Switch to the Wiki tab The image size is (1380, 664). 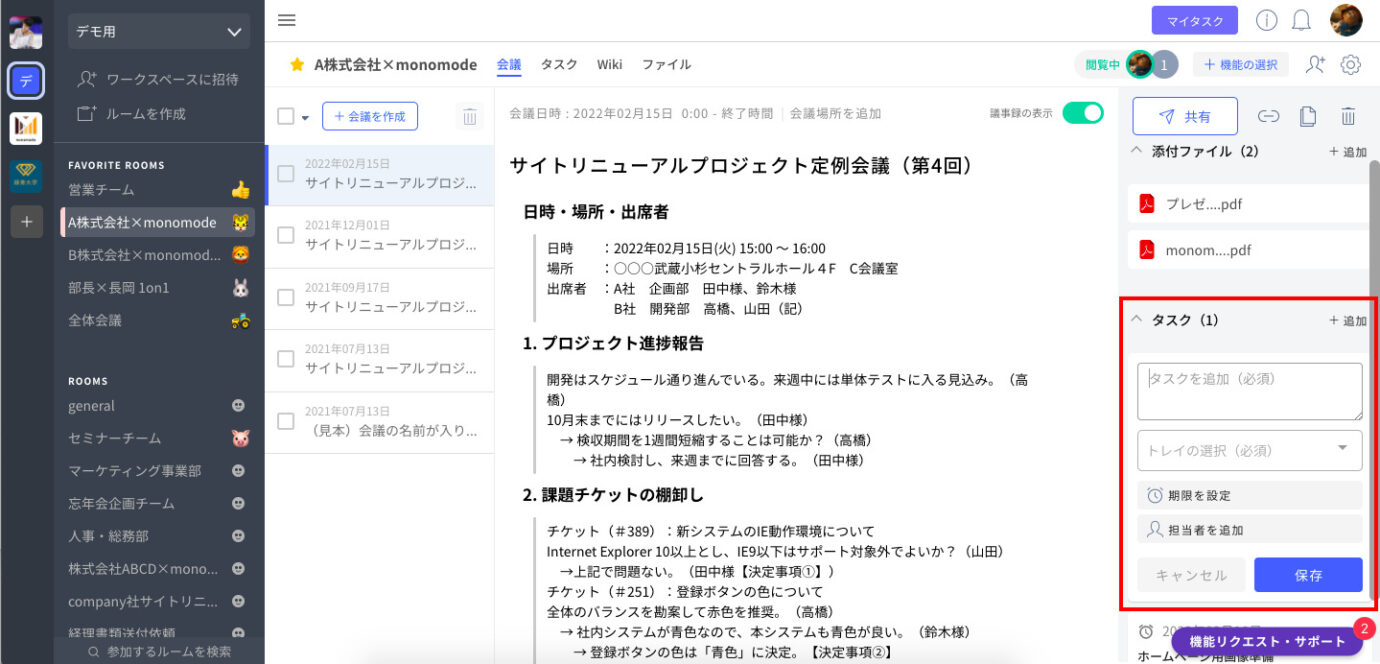610,64
